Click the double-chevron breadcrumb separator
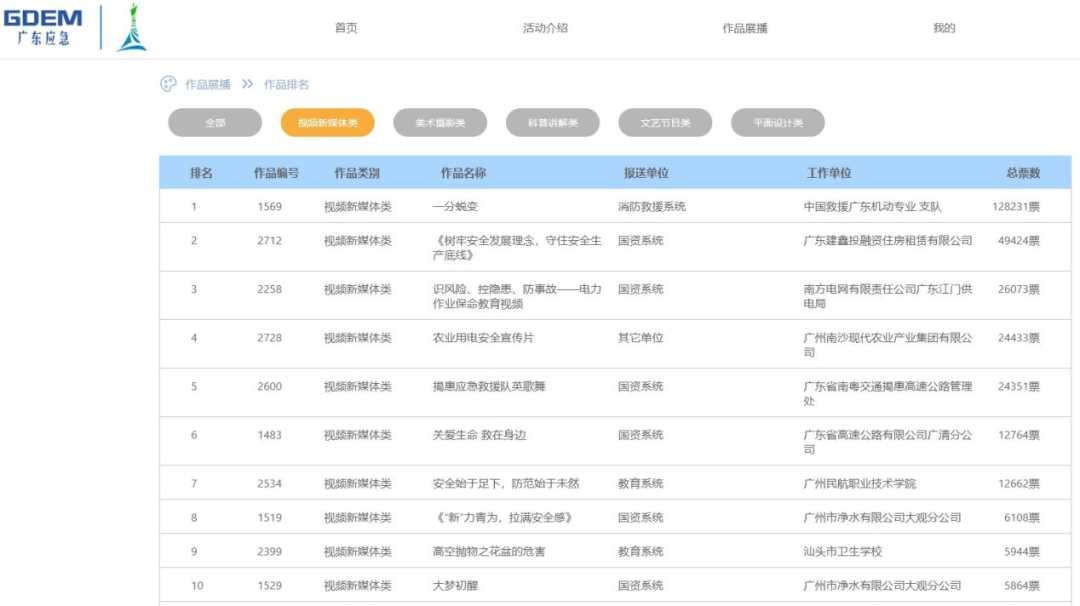The width and height of the screenshot is (1080, 606). [x=247, y=84]
